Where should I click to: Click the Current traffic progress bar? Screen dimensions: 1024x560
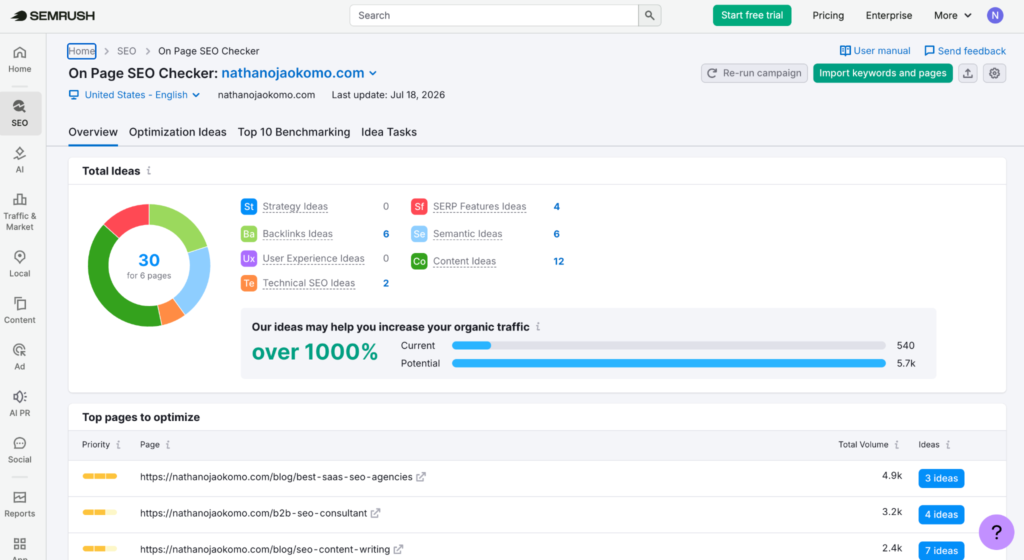[x=669, y=346]
